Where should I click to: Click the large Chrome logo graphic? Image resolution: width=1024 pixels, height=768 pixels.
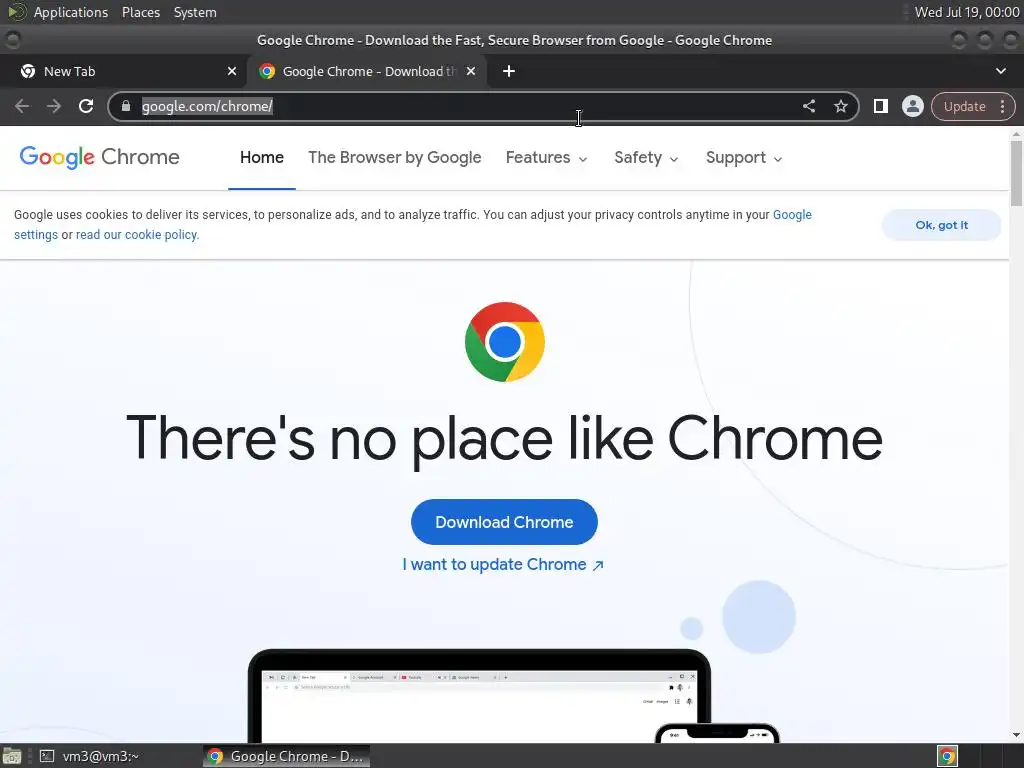(505, 342)
